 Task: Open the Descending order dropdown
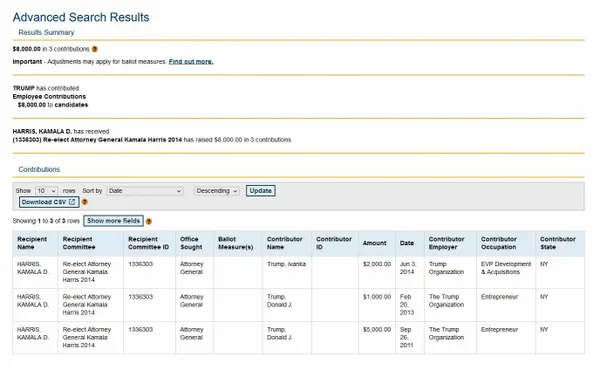[x=217, y=191]
